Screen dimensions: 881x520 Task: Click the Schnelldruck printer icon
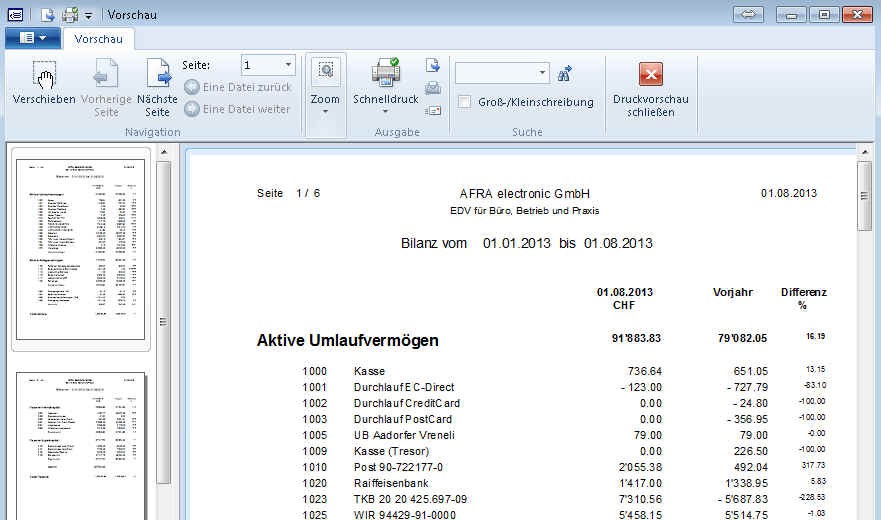coord(385,73)
